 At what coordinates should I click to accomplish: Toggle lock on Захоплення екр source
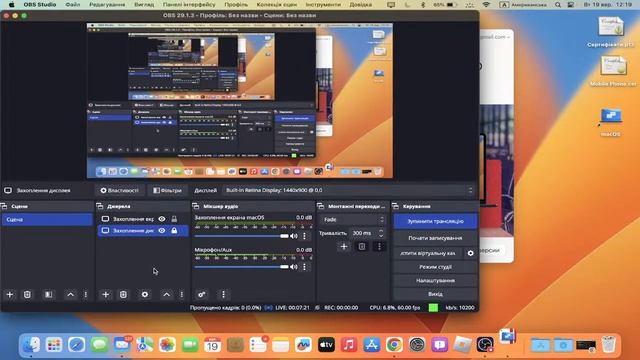click(x=174, y=219)
